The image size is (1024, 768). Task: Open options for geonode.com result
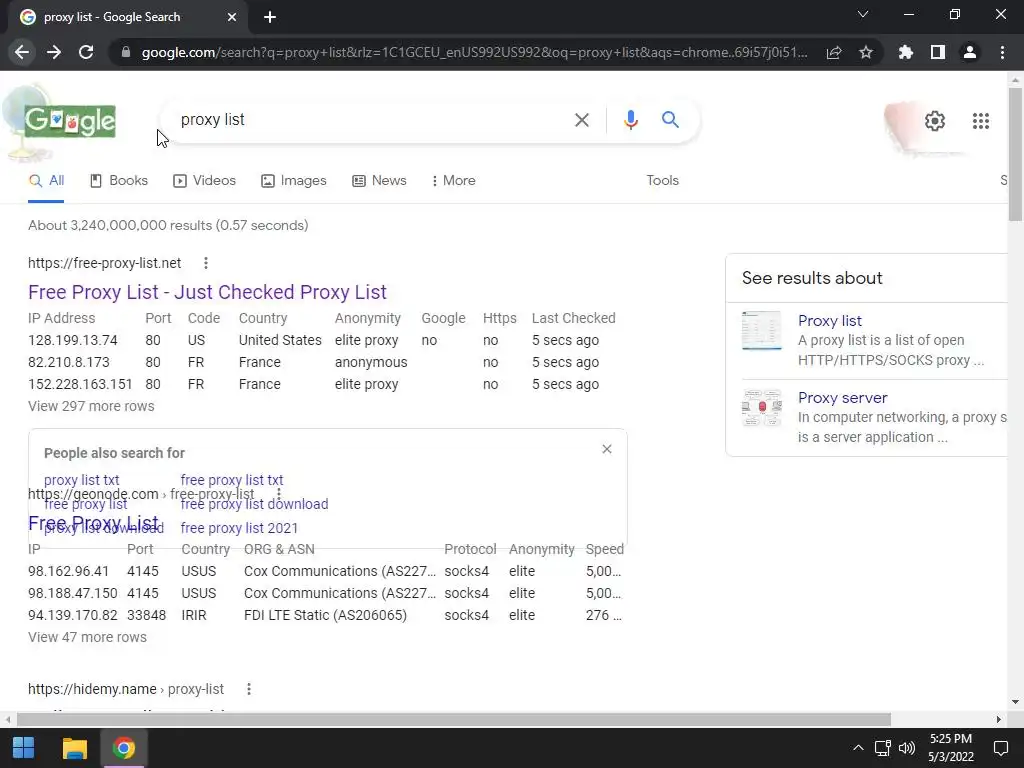point(279,494)
